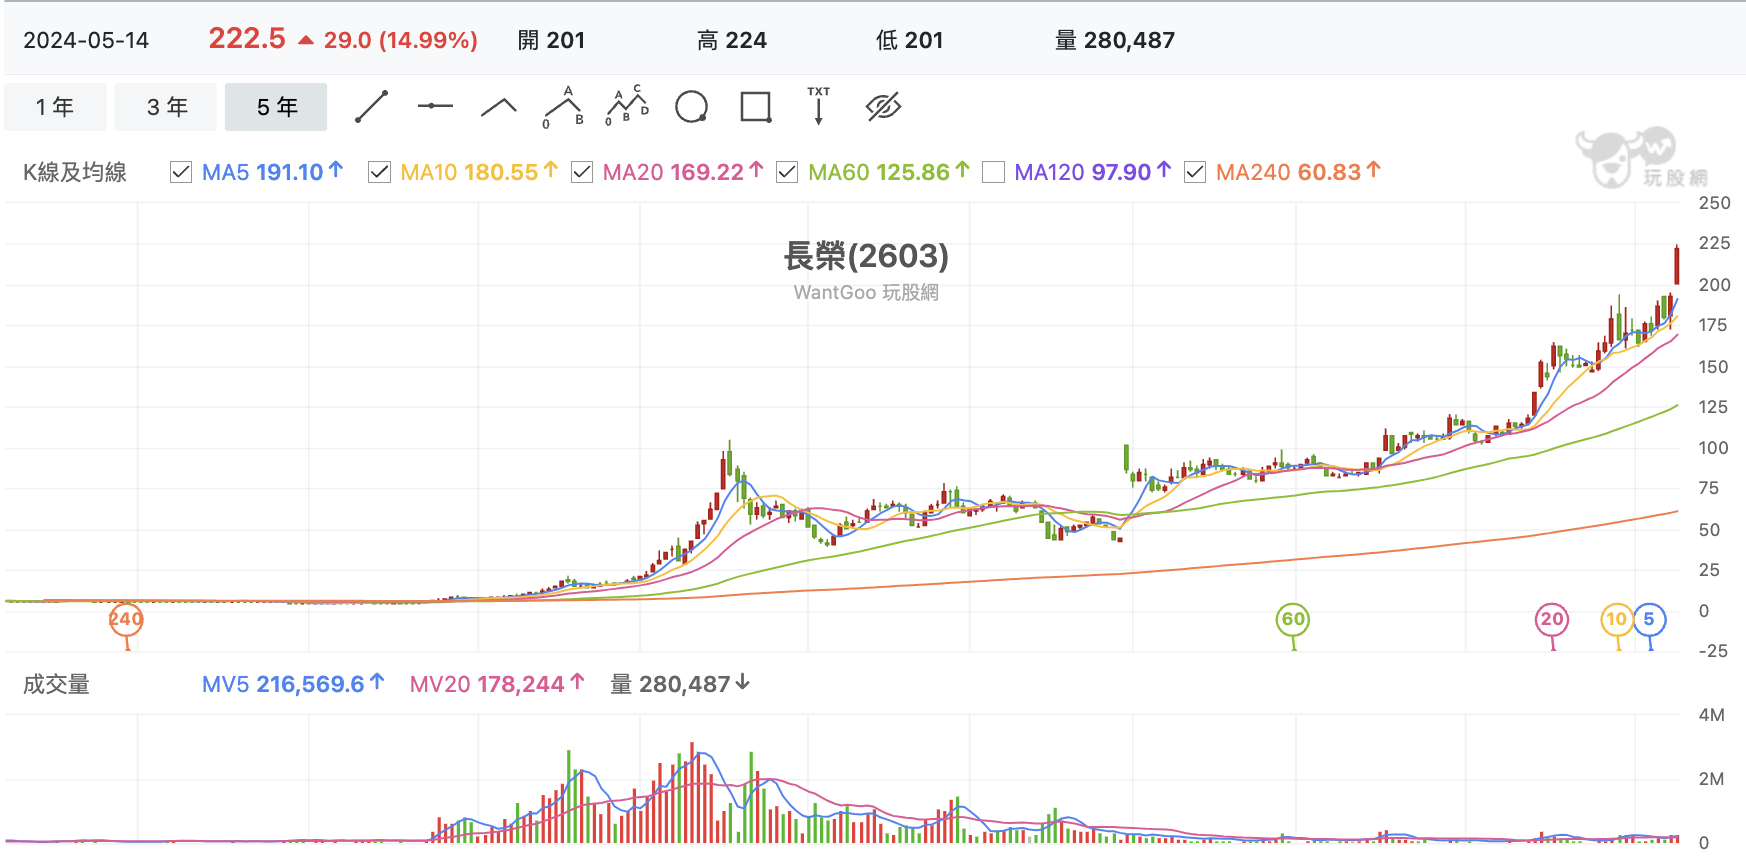Select the horizontal line drawing tool
1746x862 pixels.
click(435, 106)
